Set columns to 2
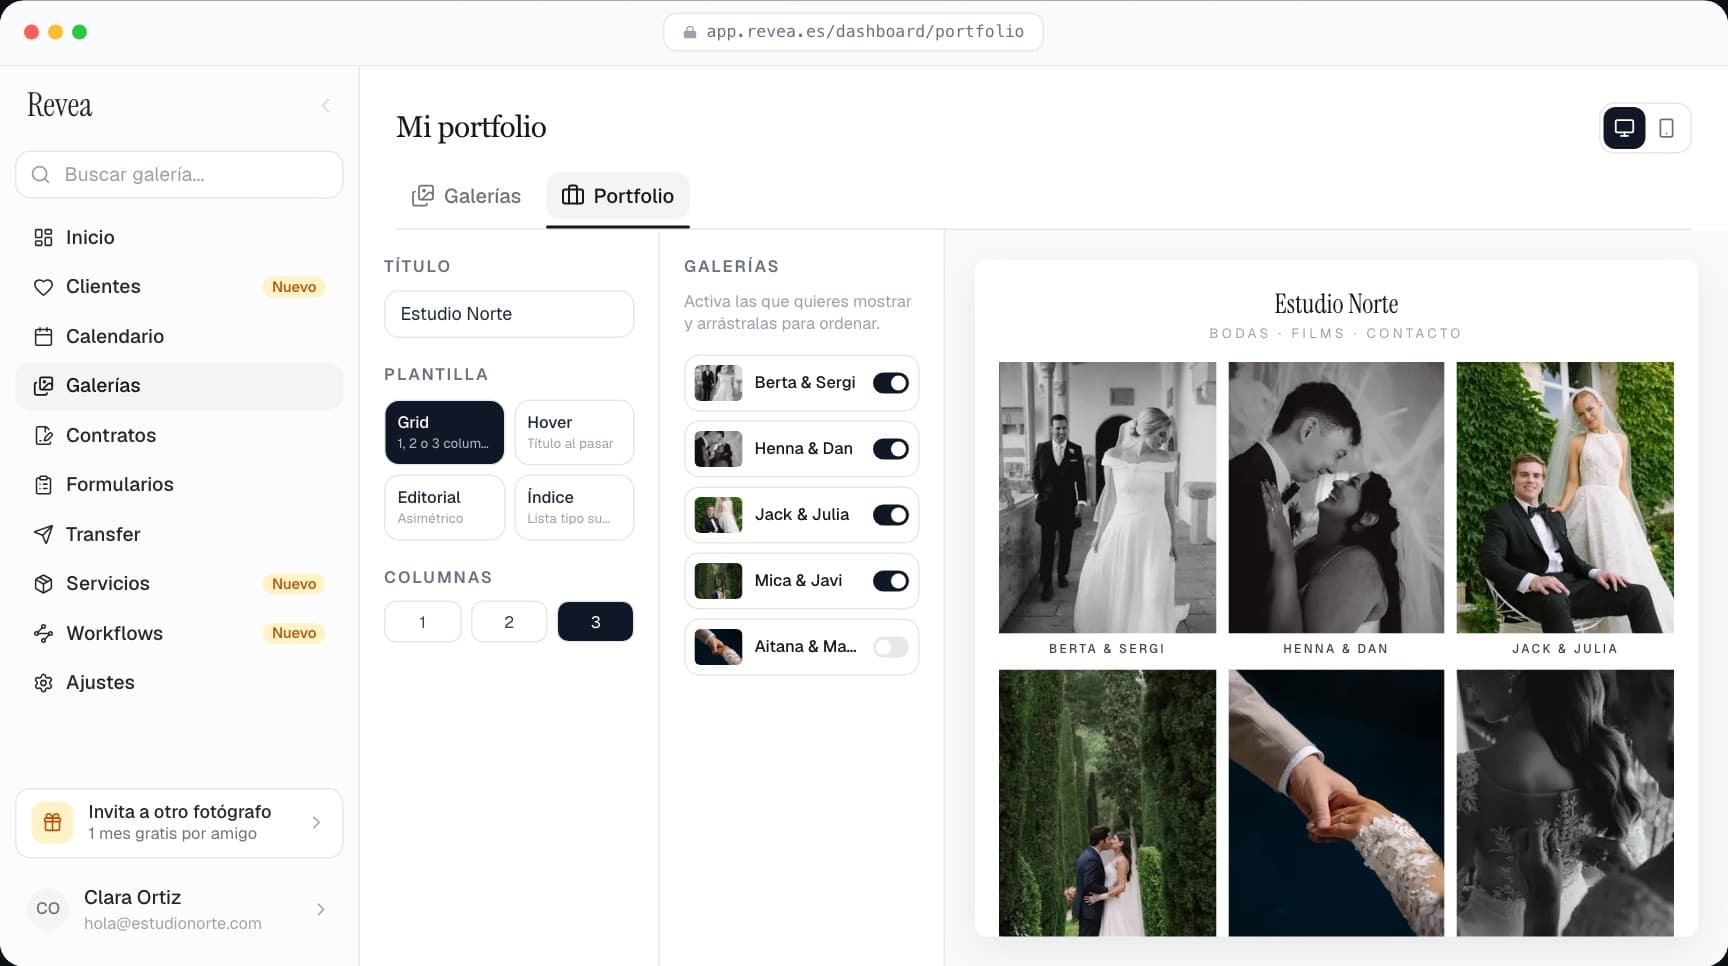1728x966 pixels. (509, 622)
